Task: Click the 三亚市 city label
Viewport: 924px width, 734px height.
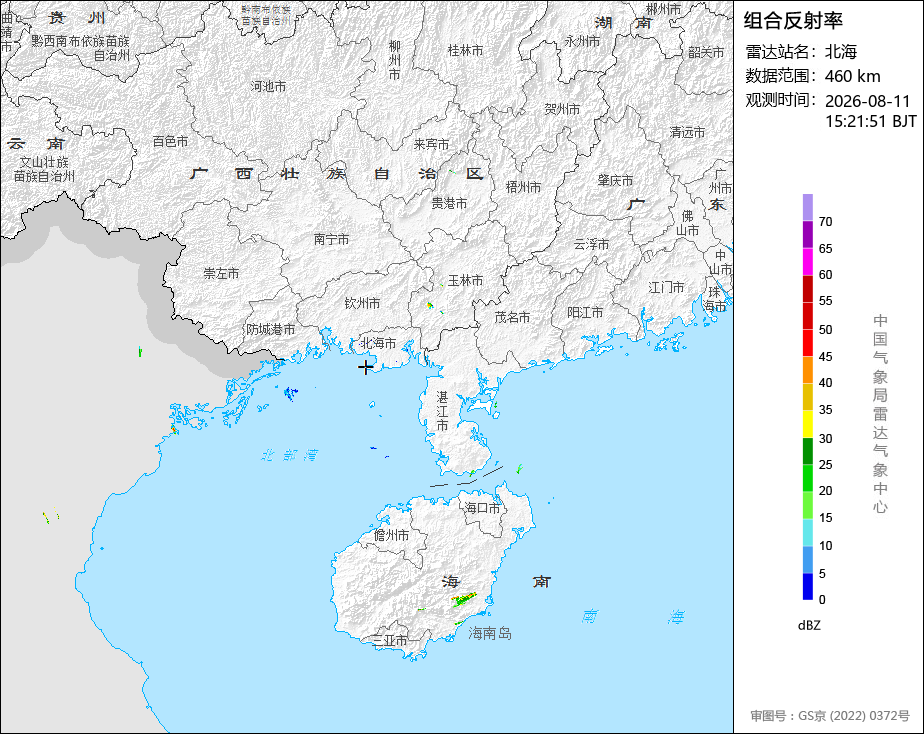Action: tap(389, 640)
